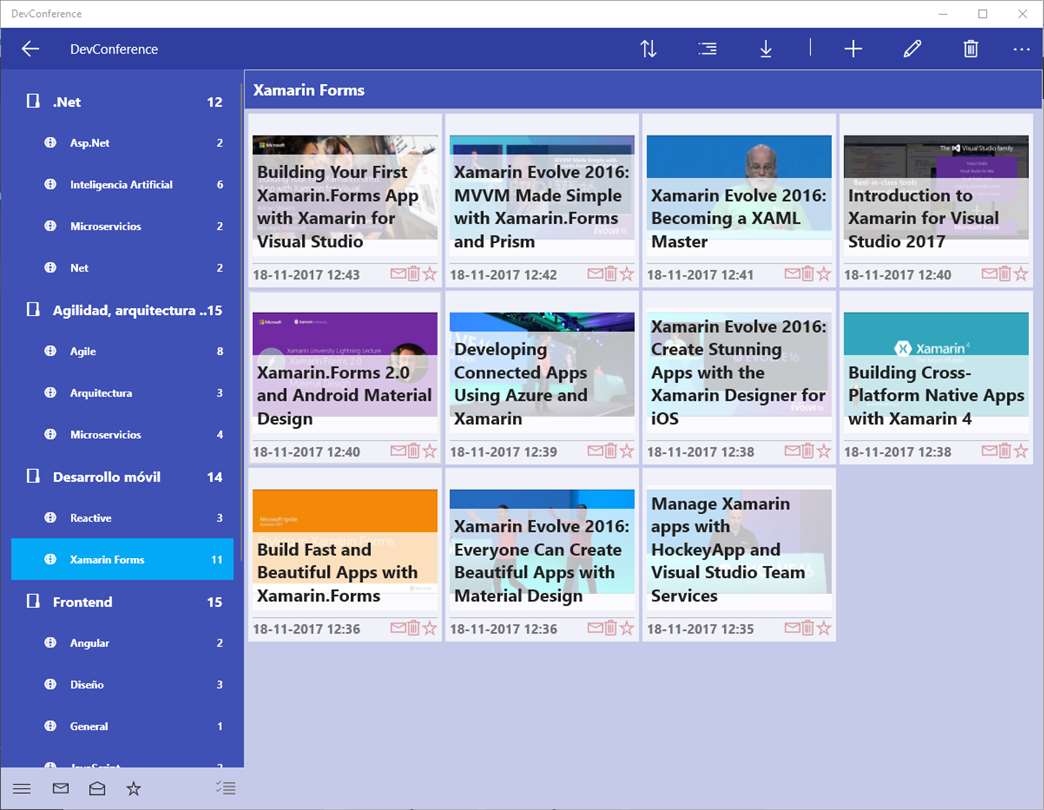The width and height of the screenshot is (1044, 810).
Task: Click the DevConference title in header bar
Action: pos(114,49)
